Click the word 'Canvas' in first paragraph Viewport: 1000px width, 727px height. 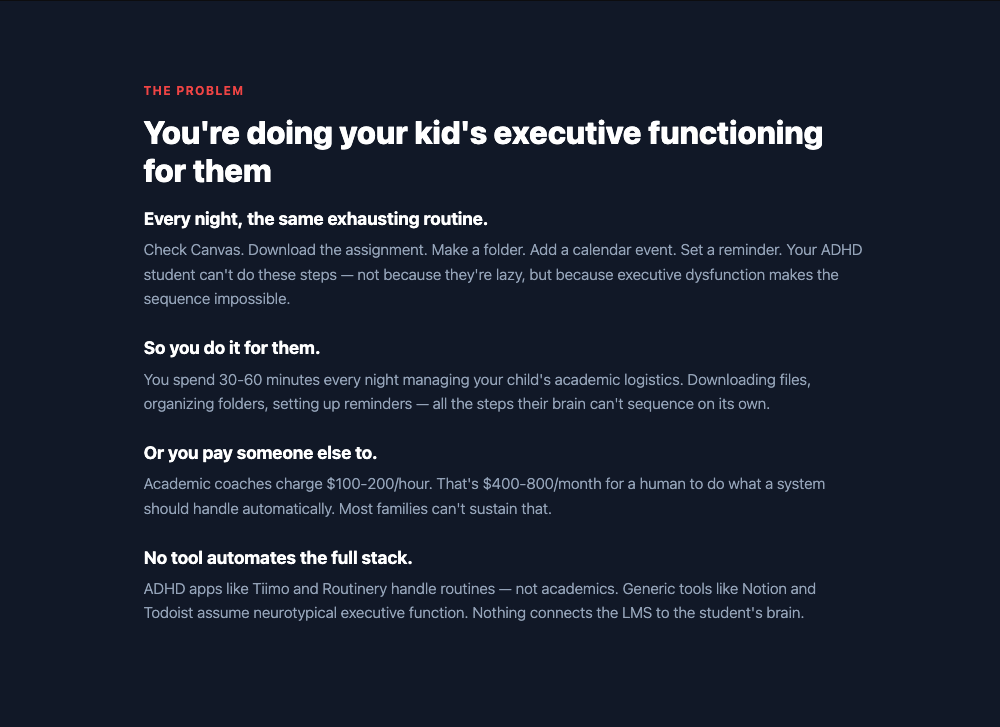[x=217, y=250]
